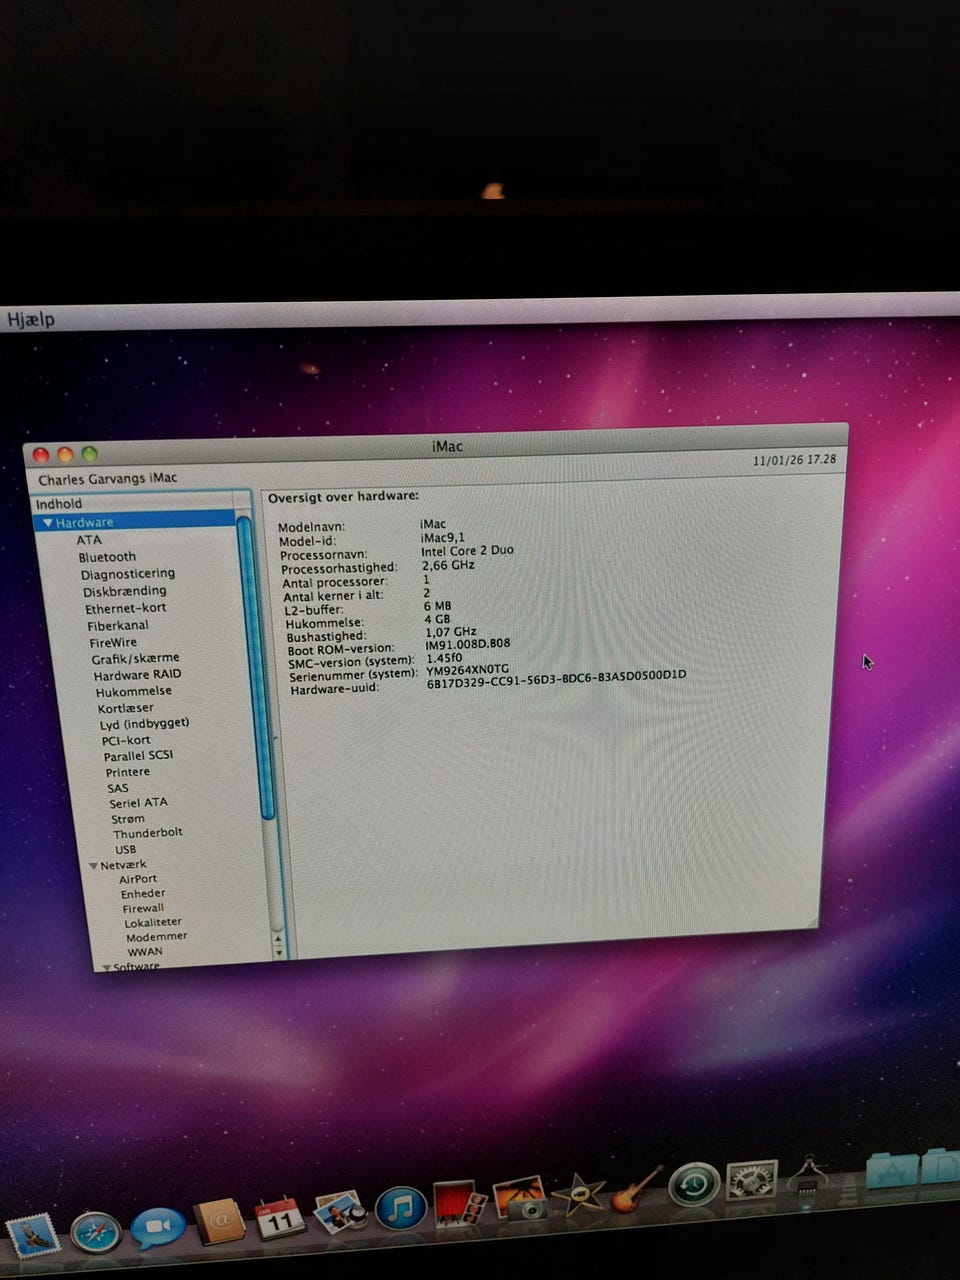The width and height of the screenshot is (960, 1280).
Task: Select Fiberkanal in the sidebar
Action: tap(118, 626)
